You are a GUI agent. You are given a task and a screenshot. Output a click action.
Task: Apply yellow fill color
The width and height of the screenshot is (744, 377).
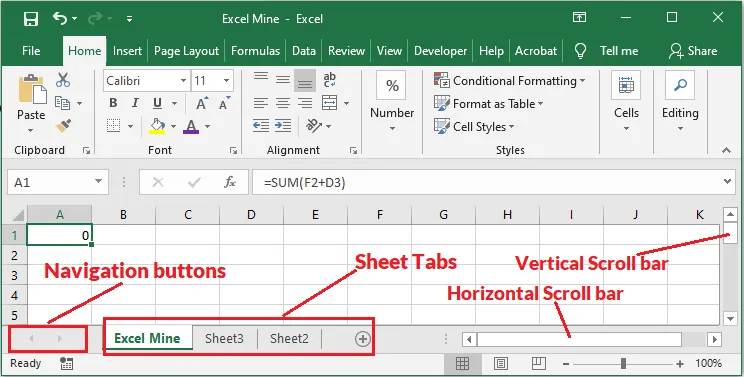(158, 126)
